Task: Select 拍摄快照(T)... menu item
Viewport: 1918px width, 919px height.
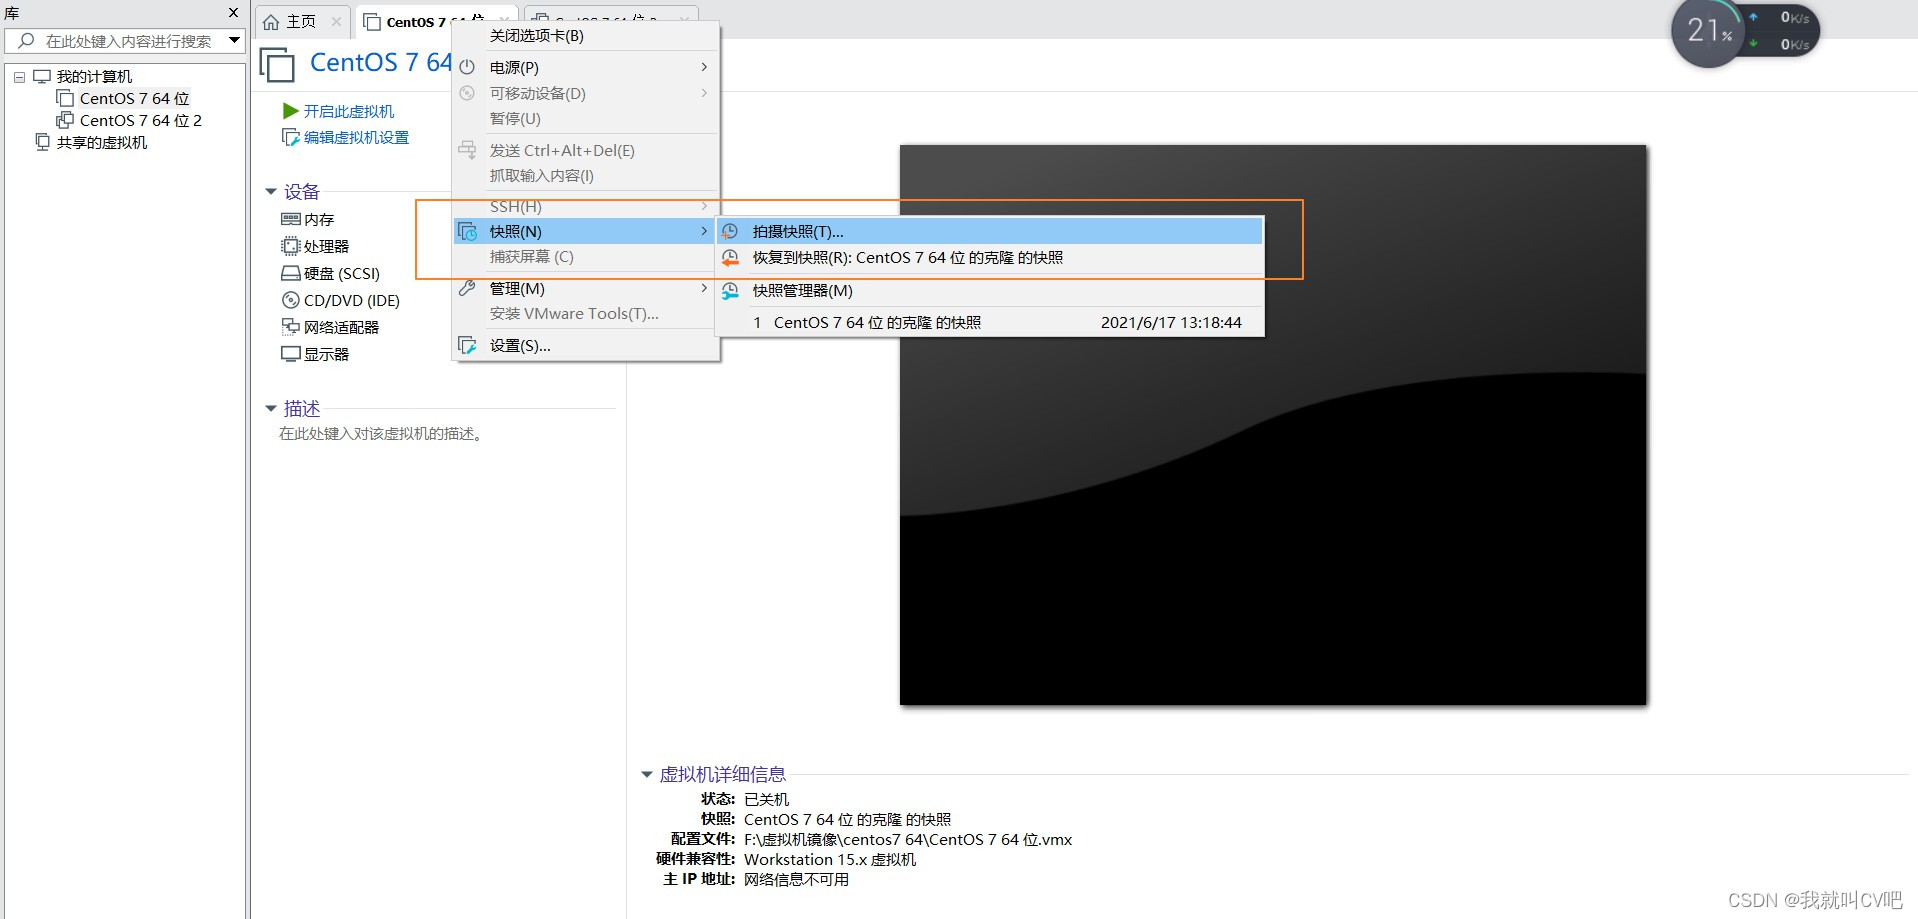Action: click(x=990, y=232)
